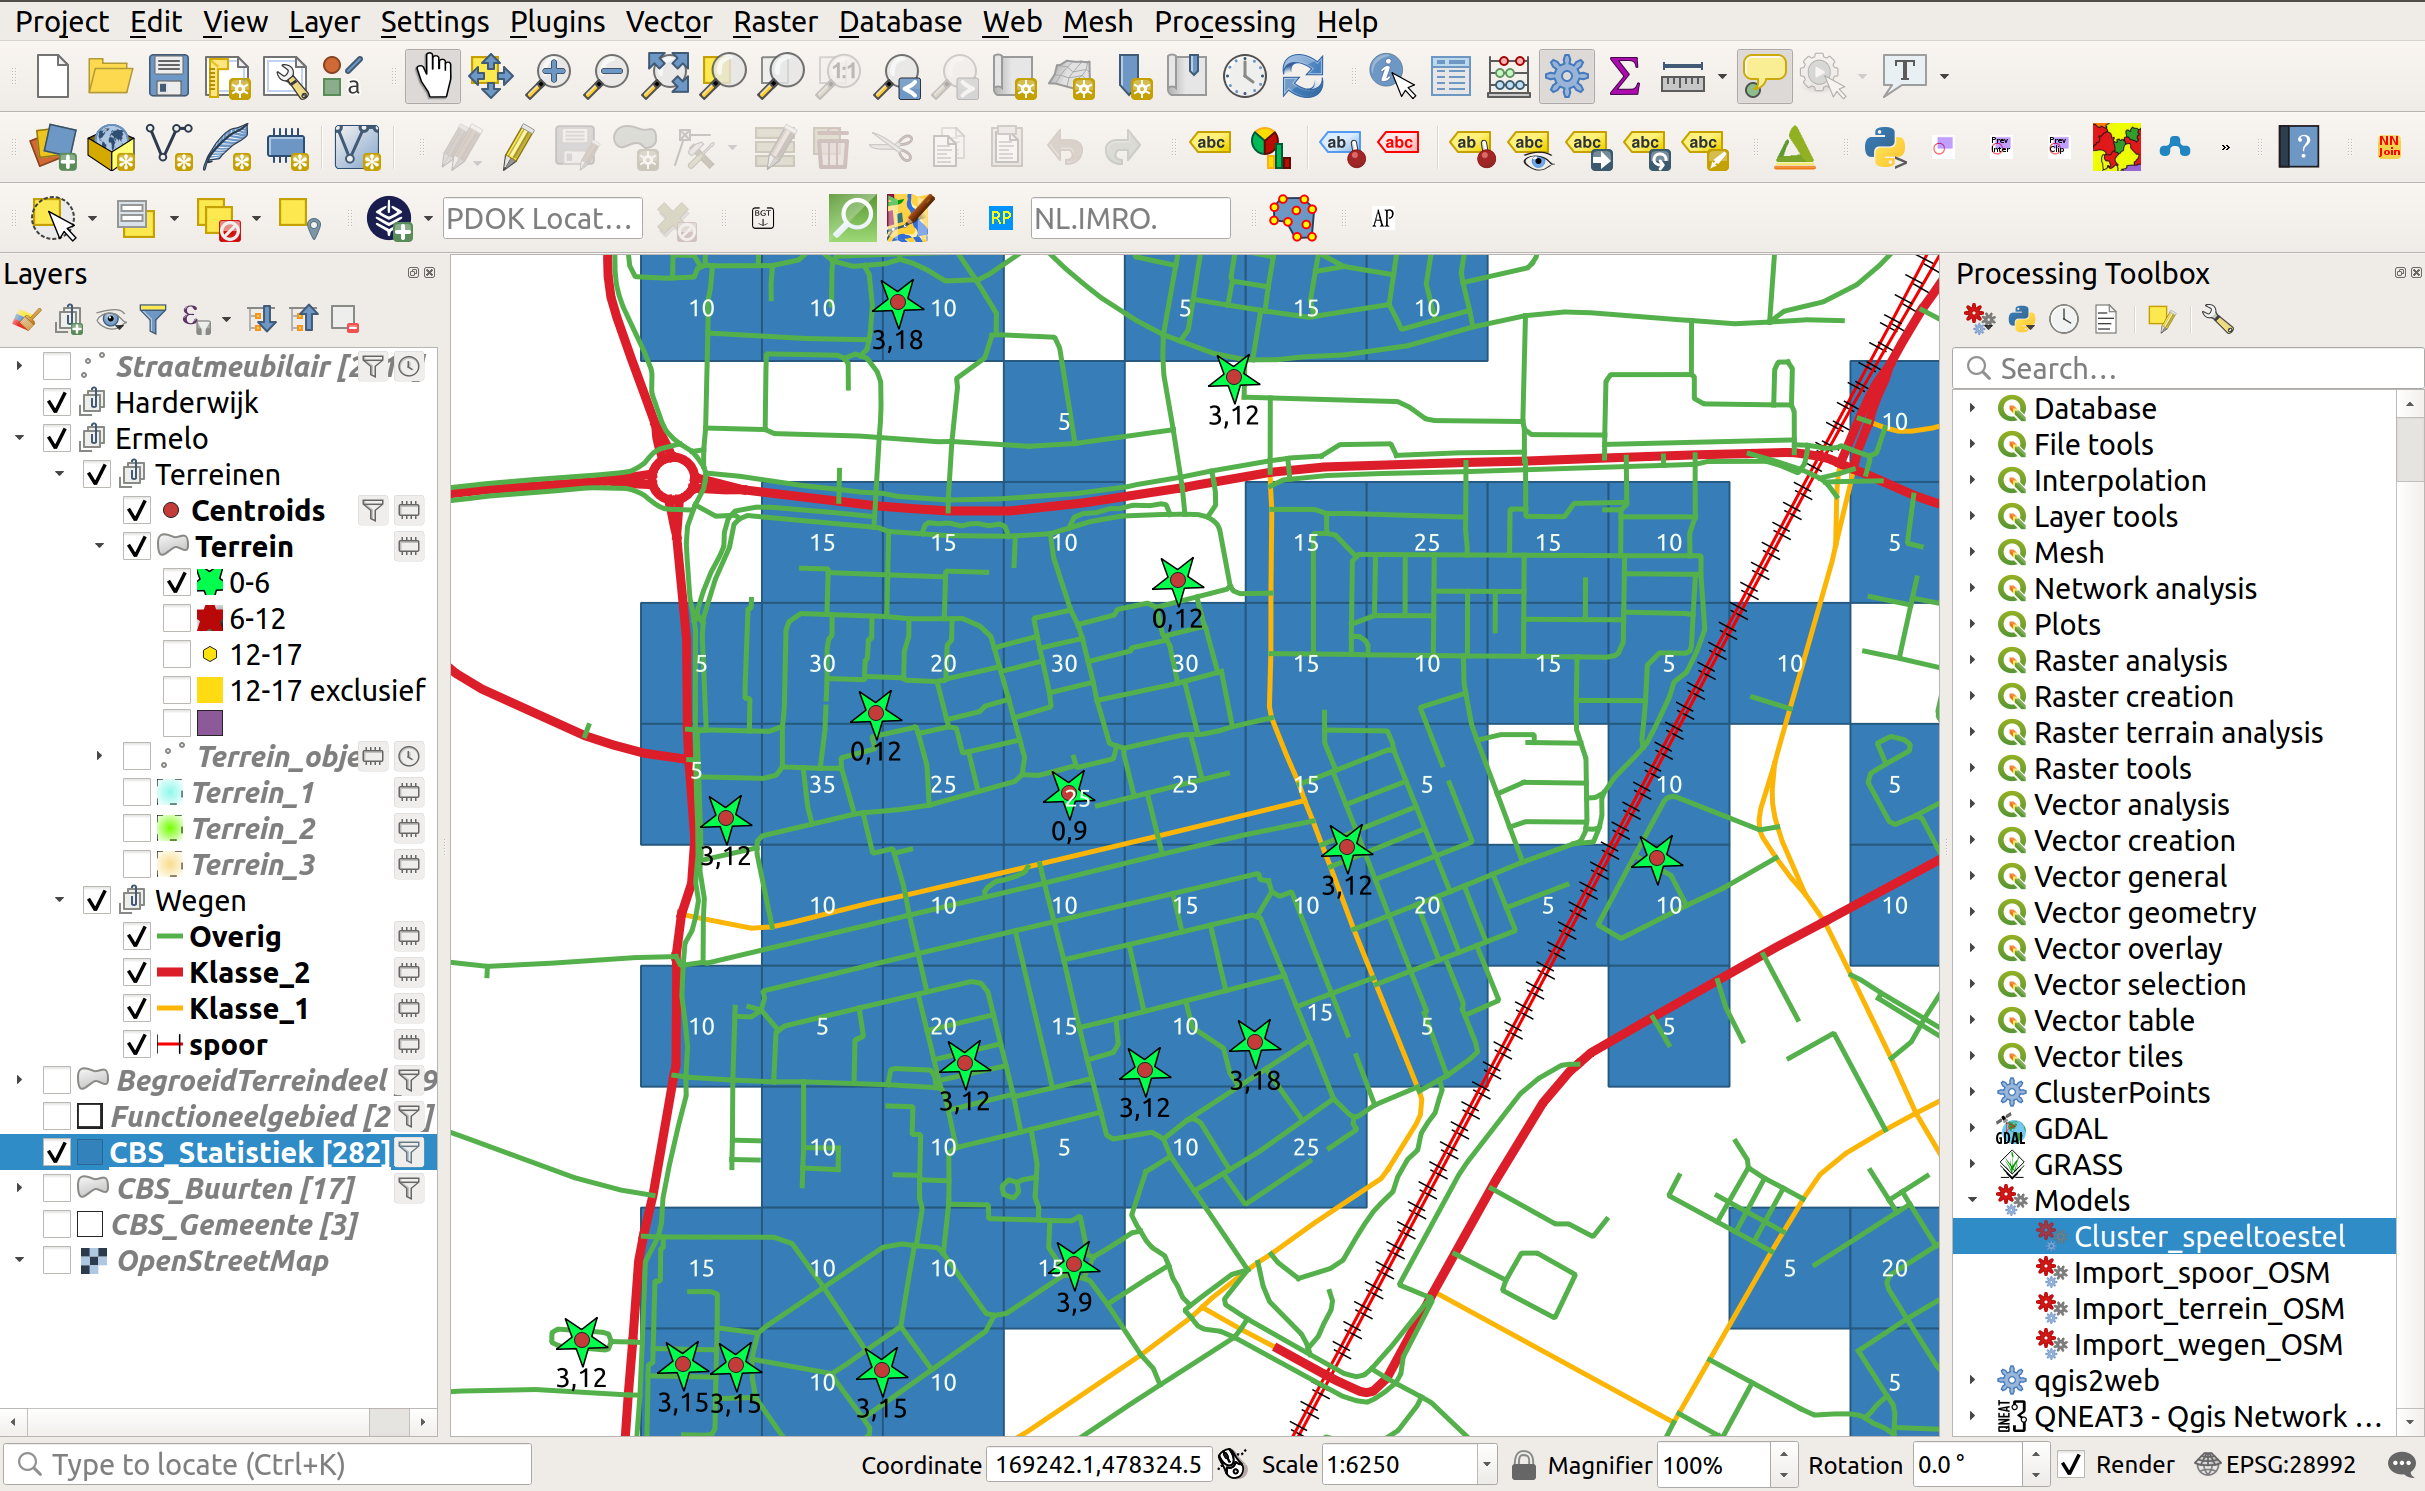Click the EPSG:28992 CRS button
2425x1491 pixels.
click(x=2276, y=1465)
